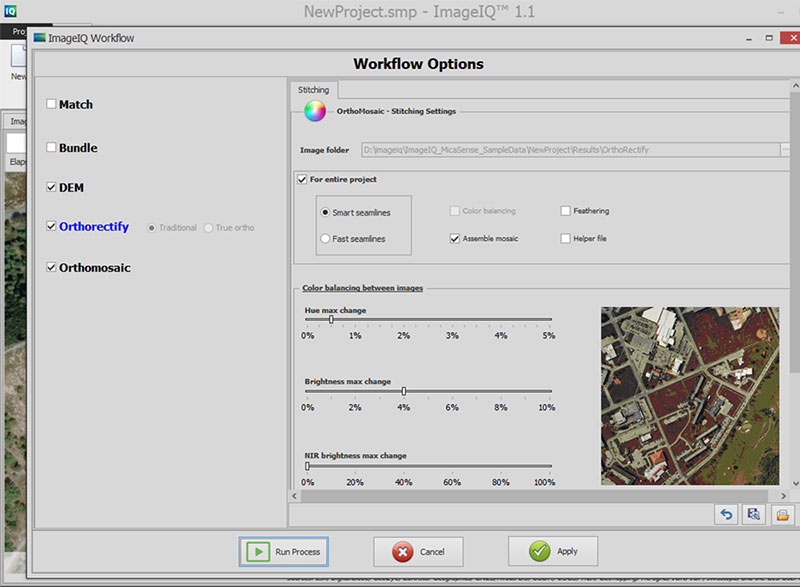Toggle the Orthomosaic checkbox
800x587 pixels.
(x=51, y=267)
